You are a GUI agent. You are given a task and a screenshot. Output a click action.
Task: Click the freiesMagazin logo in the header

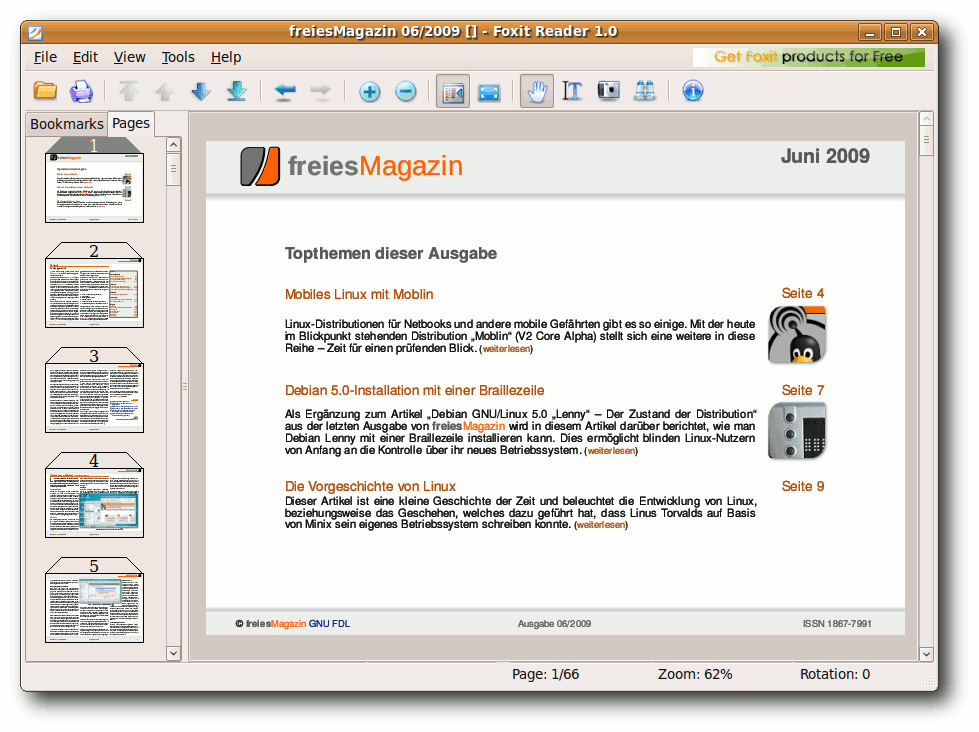point(352,166)
